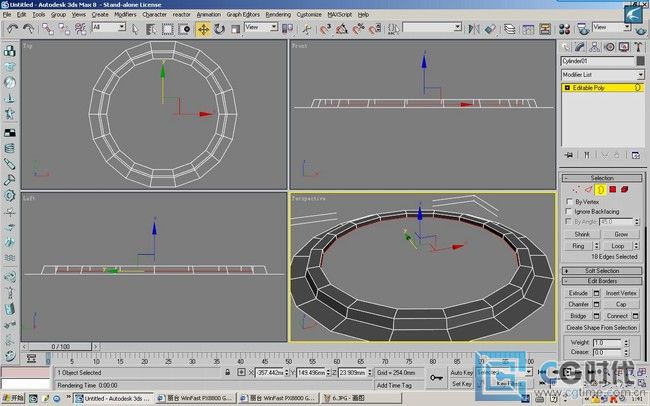650x406 pixels.
Task: Click the Configure Modifier Sets icon
Action: point(635,155)
